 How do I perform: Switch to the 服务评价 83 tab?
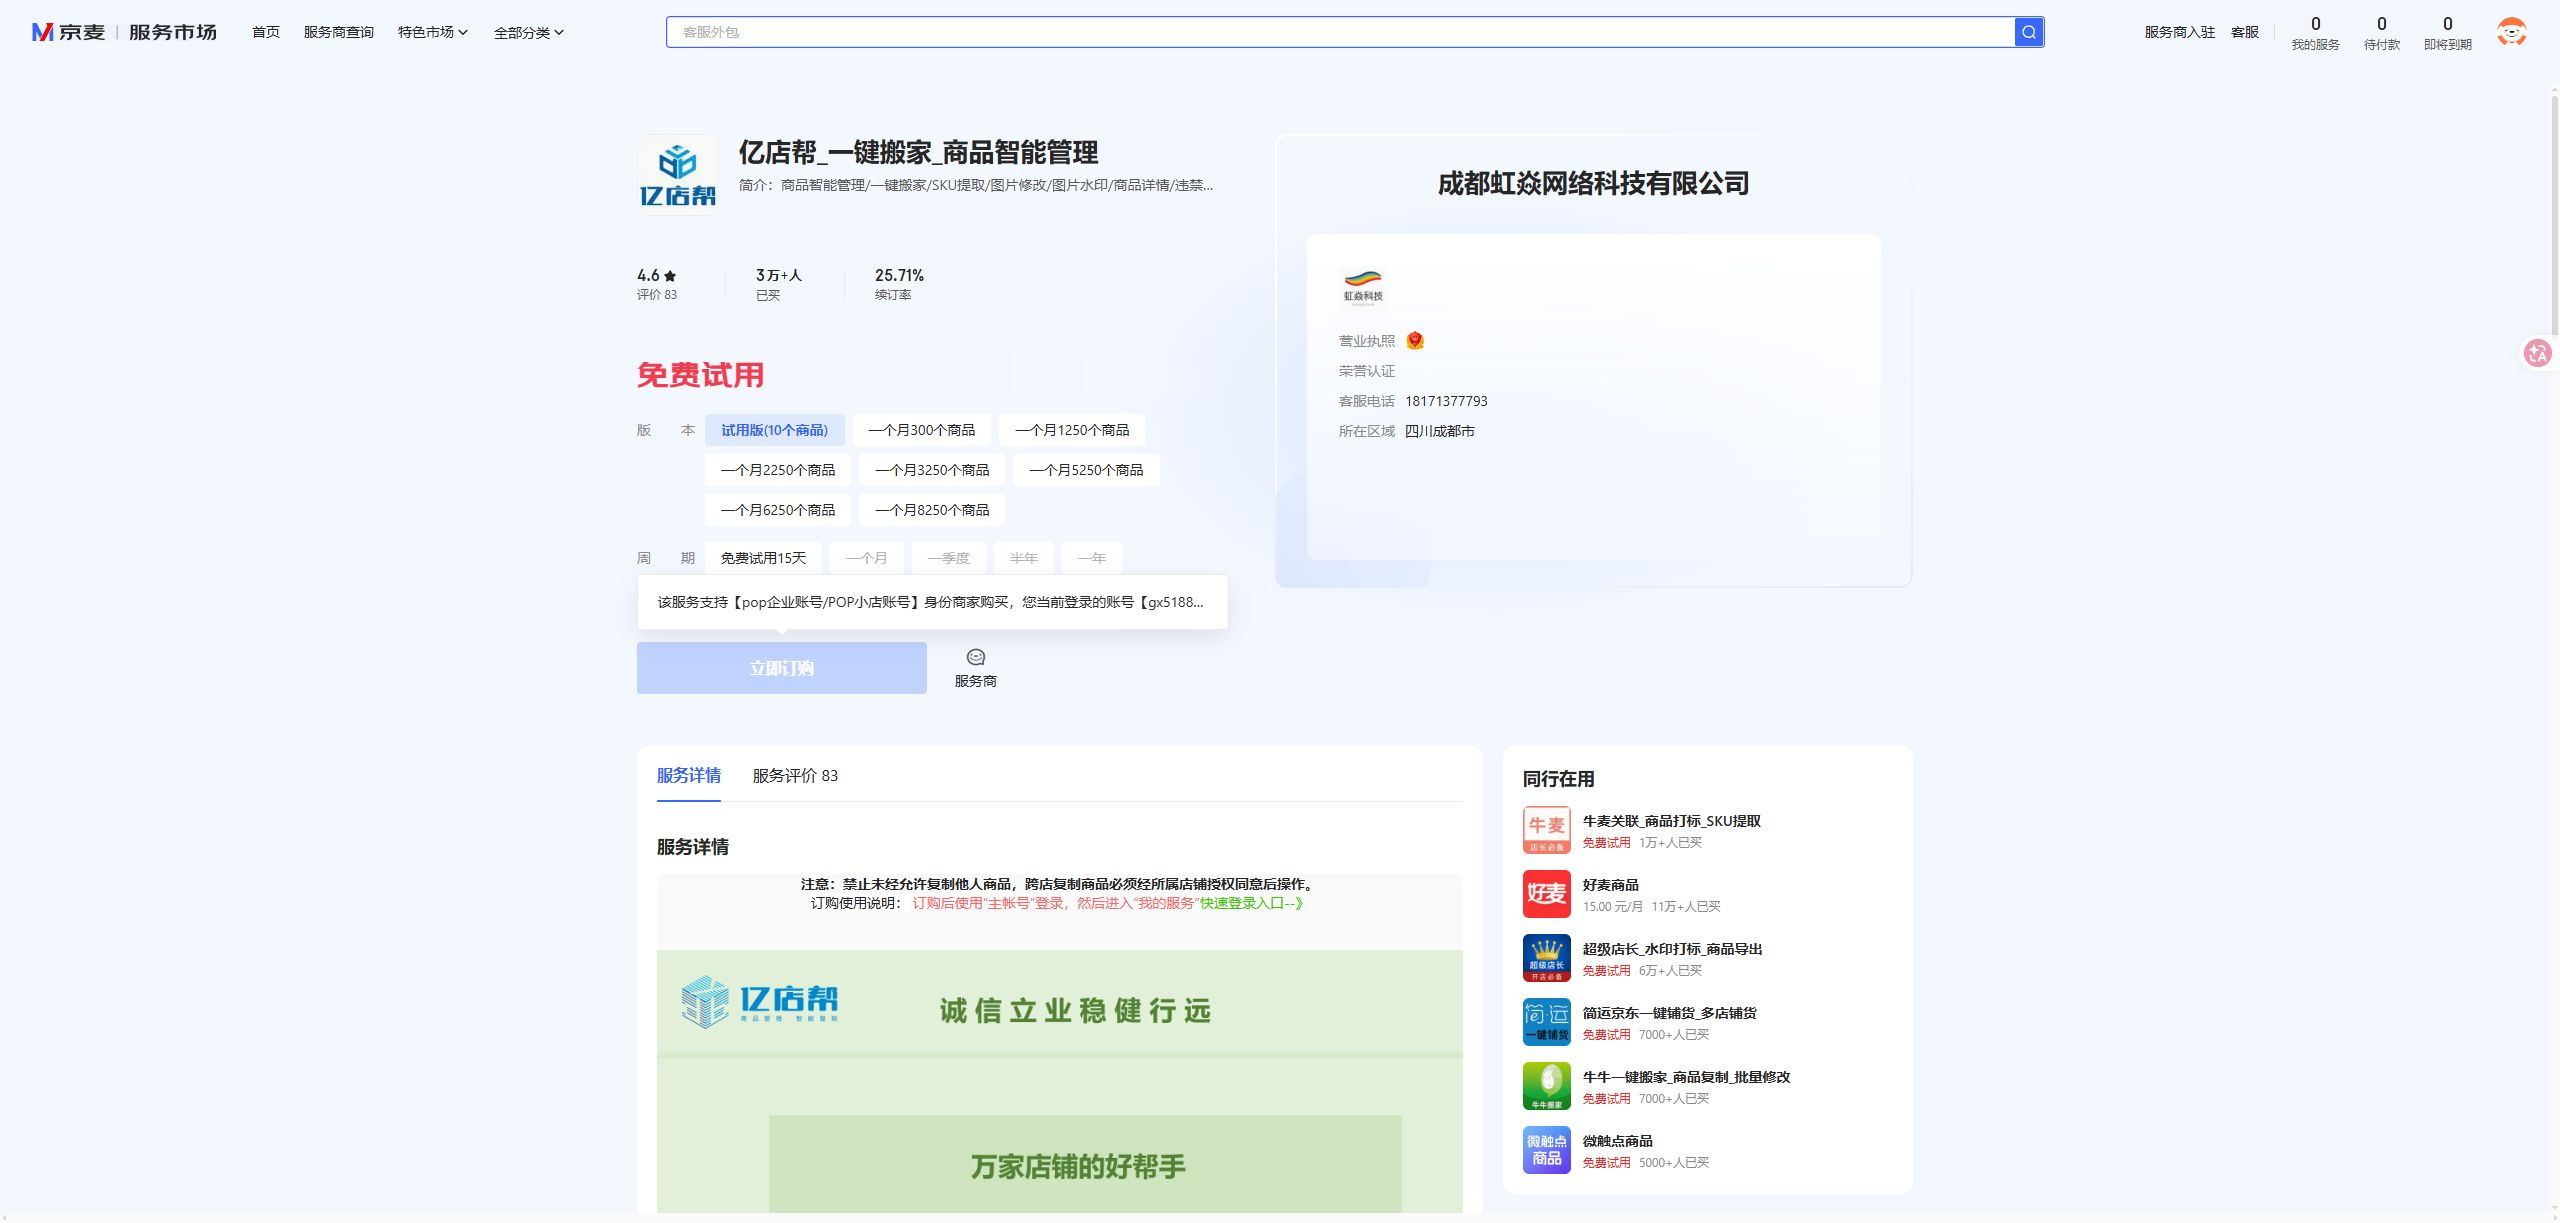click(x=795, y=776)
